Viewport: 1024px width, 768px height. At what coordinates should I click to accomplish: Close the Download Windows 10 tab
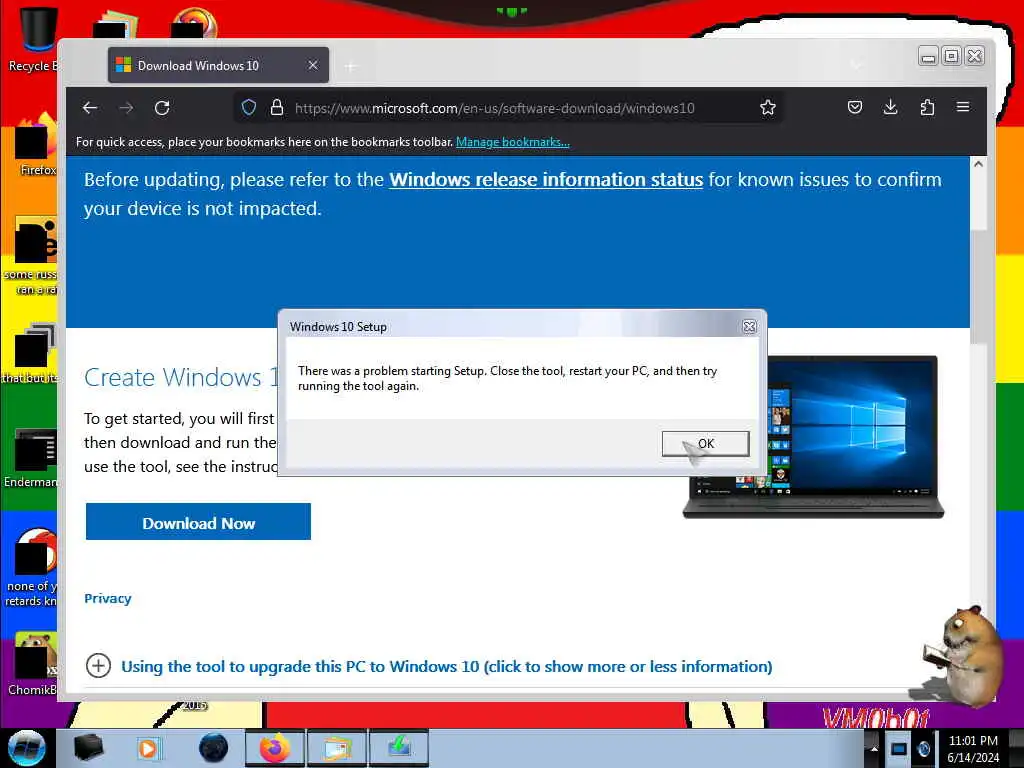point(313,65)
